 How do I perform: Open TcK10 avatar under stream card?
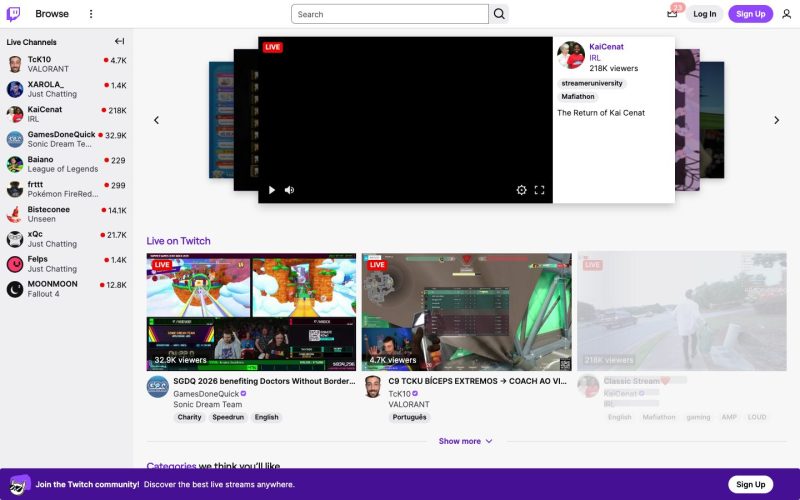point(373,387)
